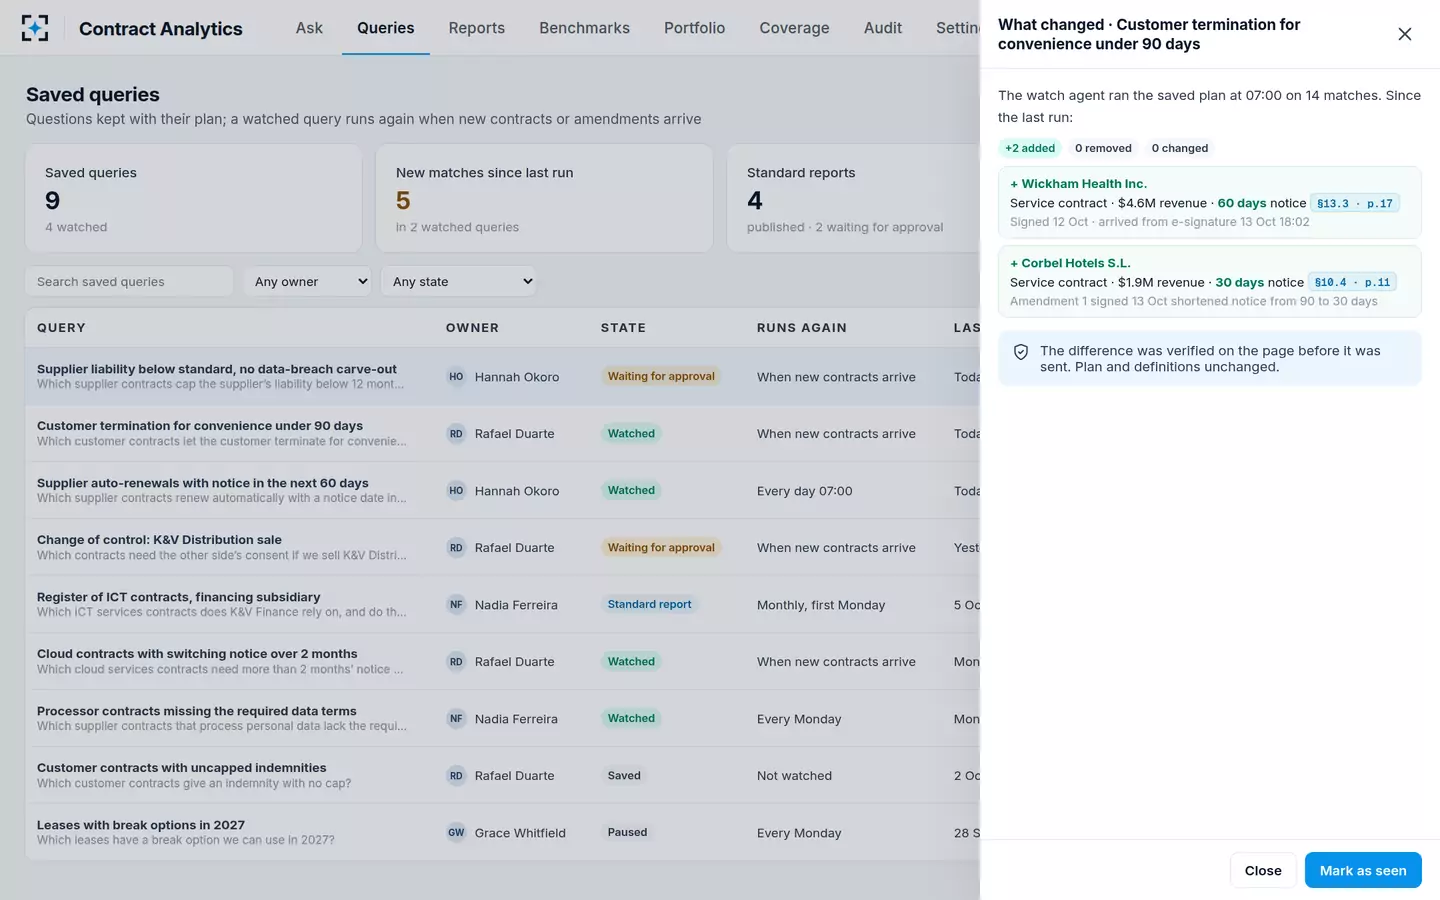Viewport: 1440px width, 900px height.
Task: Open Supplier auto-renewals with notice query
Action: click(x=203, y=483)
